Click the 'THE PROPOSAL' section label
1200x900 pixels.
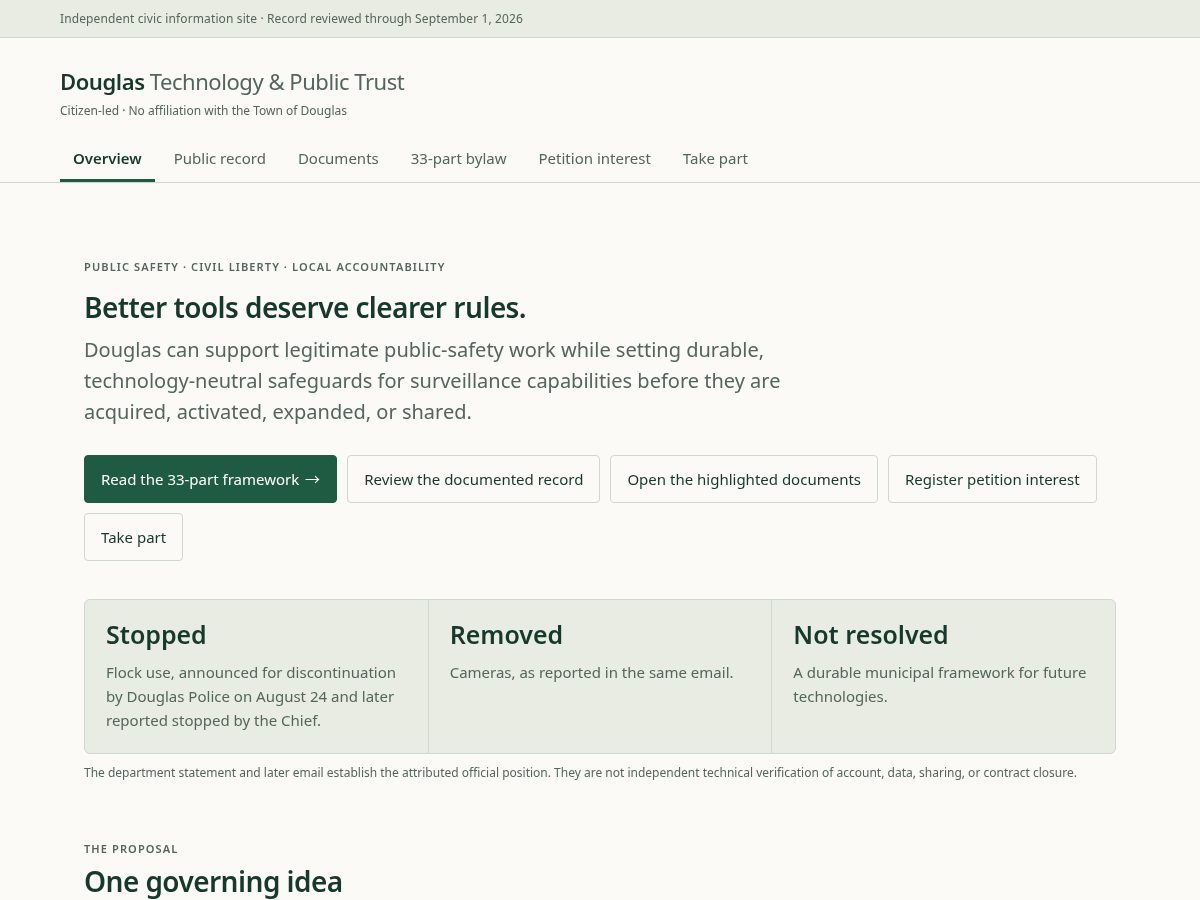(131, 849)
